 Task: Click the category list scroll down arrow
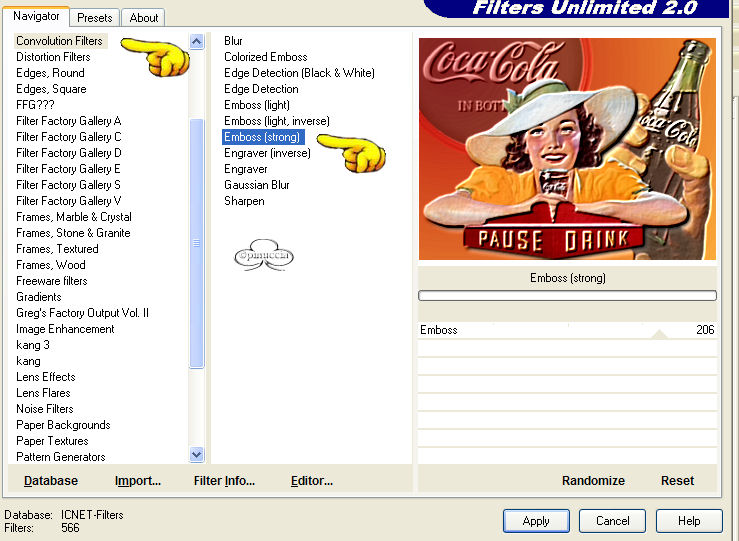coord(197,455)
